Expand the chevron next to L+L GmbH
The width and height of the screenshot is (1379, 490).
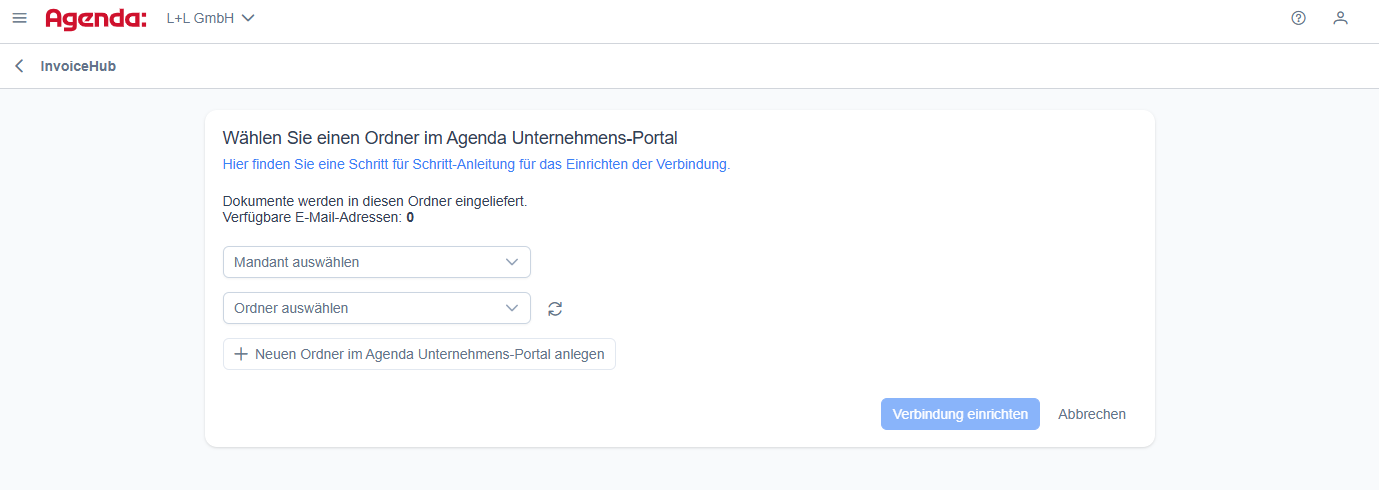pyautogui.click(x=248, y=18)
